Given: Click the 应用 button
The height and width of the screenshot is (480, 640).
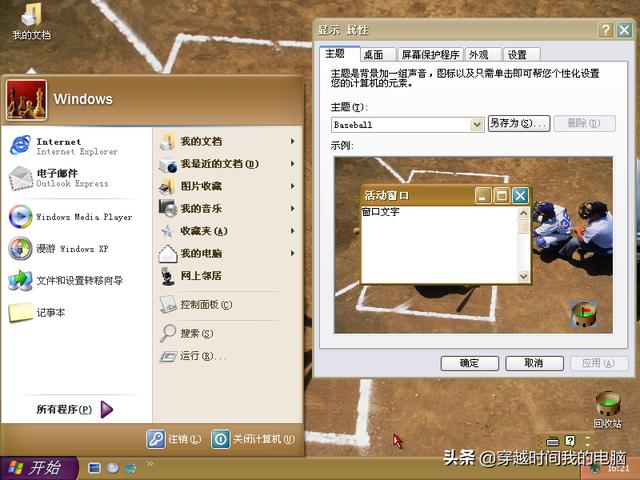Looking at the screenshot, I should tap(599, 363).
